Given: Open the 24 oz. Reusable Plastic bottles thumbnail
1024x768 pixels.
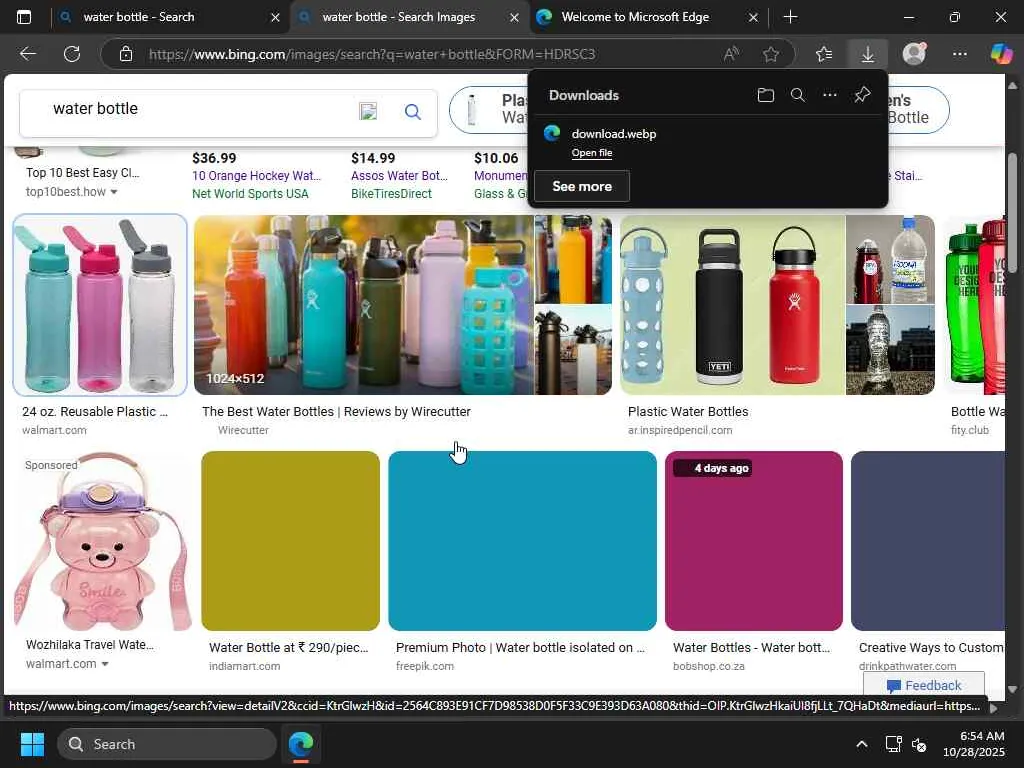Looking at the screenshot, I should coord(100,305).
